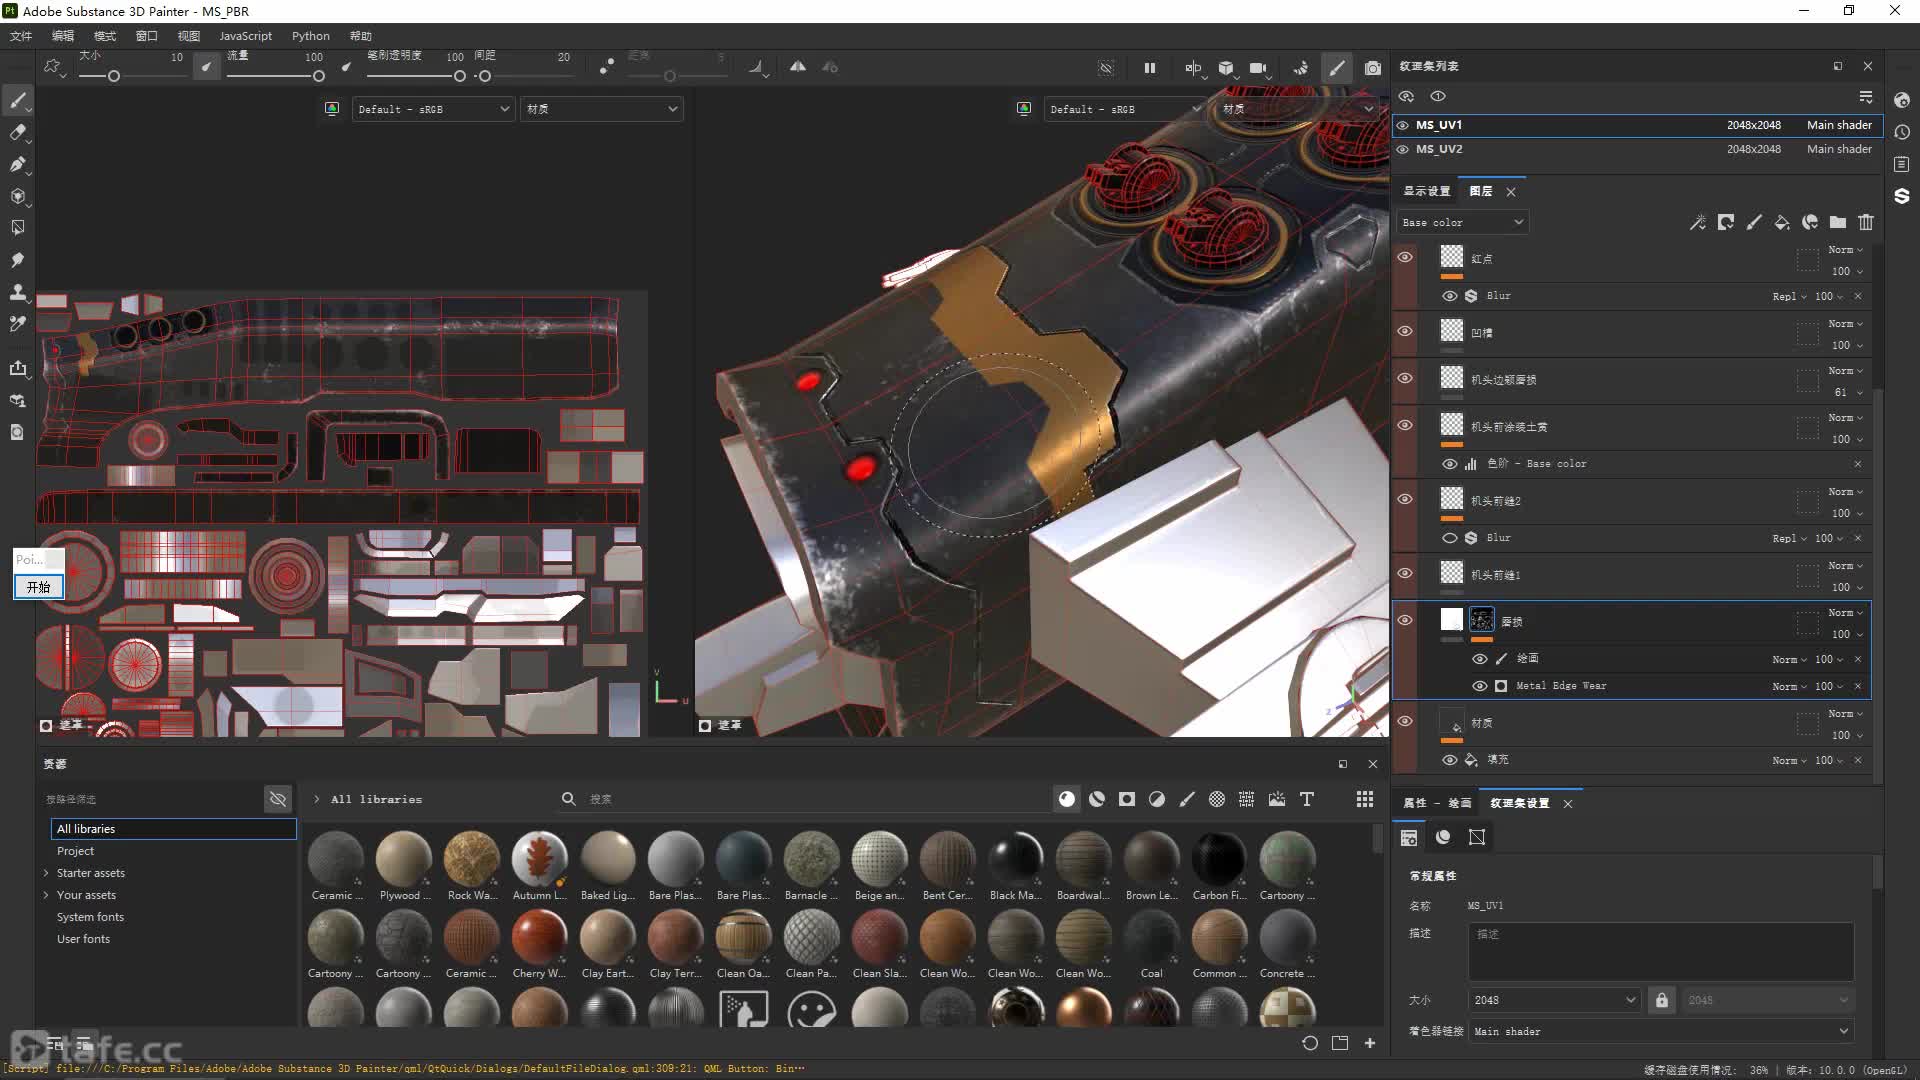Click the magic wand add effect icon
The width and height of the screenshot is (1920, 1080).
(x=1697, y=222)
